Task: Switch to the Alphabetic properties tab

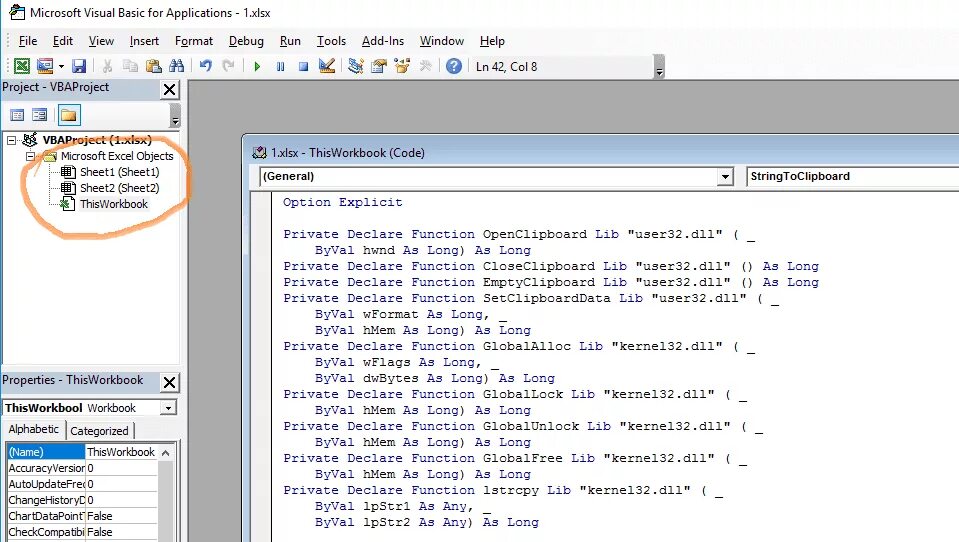Action: pos(34,429)
